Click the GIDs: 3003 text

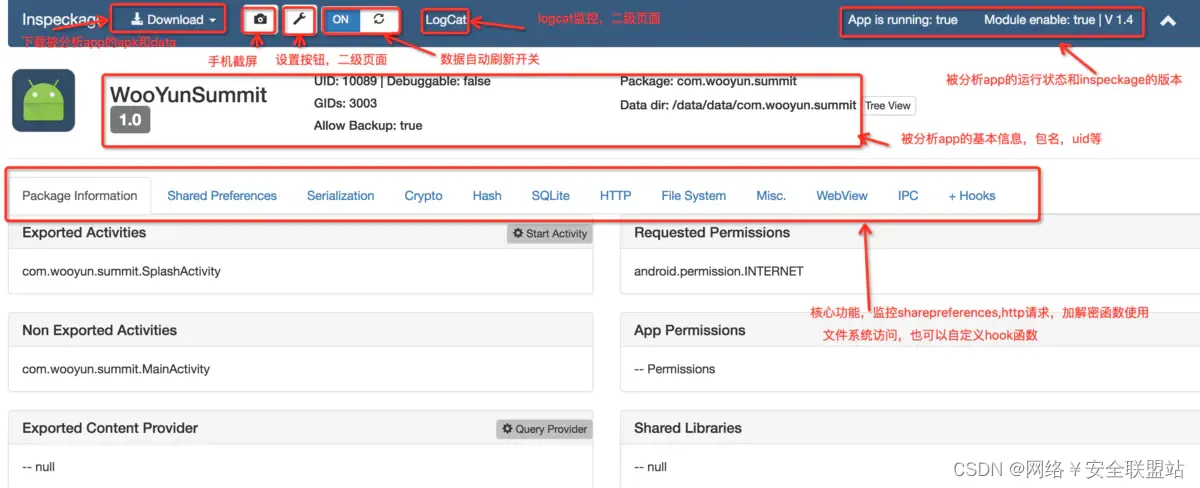pos(346,103)
